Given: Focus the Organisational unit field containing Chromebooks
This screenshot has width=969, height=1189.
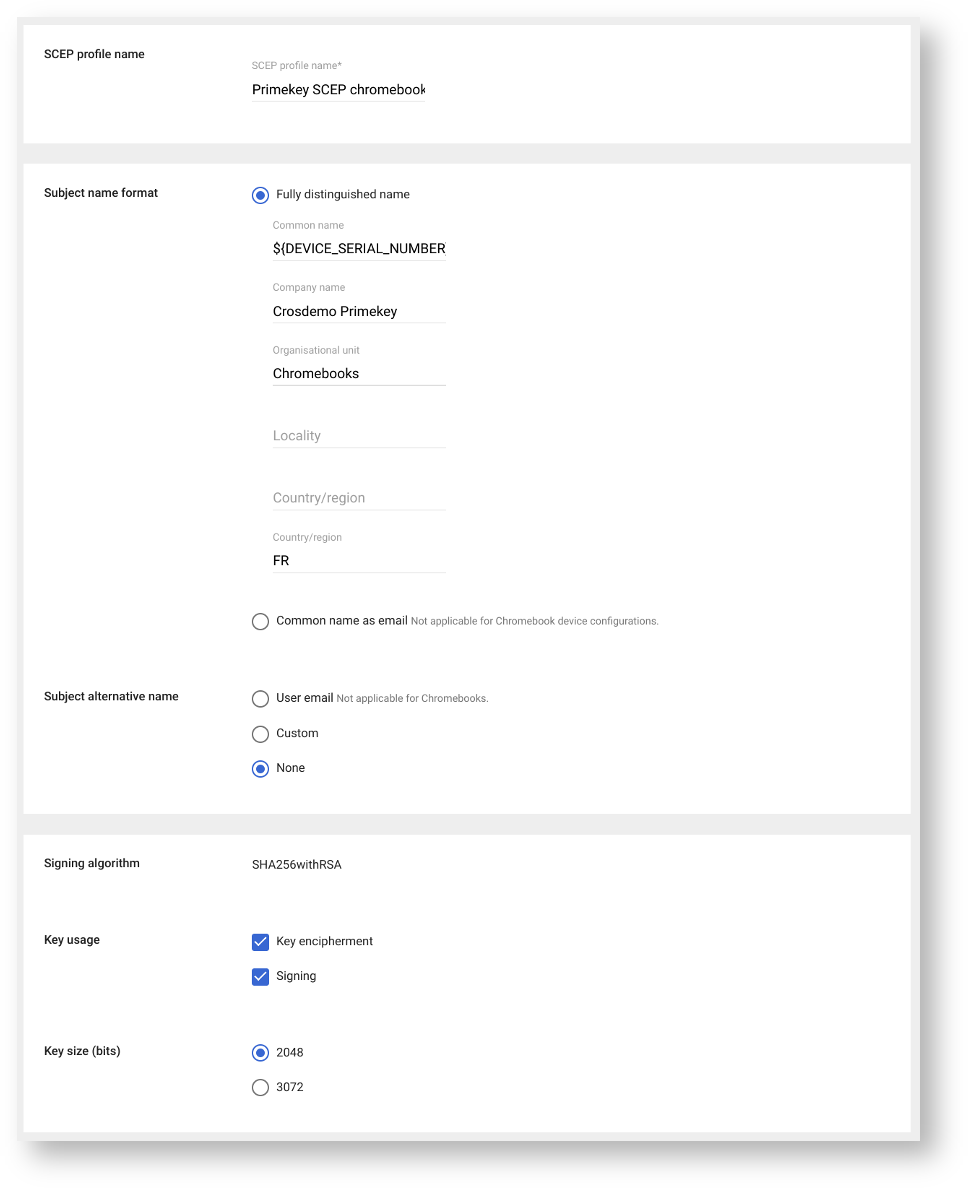Looking at the screenshot, I should (358, 373).
